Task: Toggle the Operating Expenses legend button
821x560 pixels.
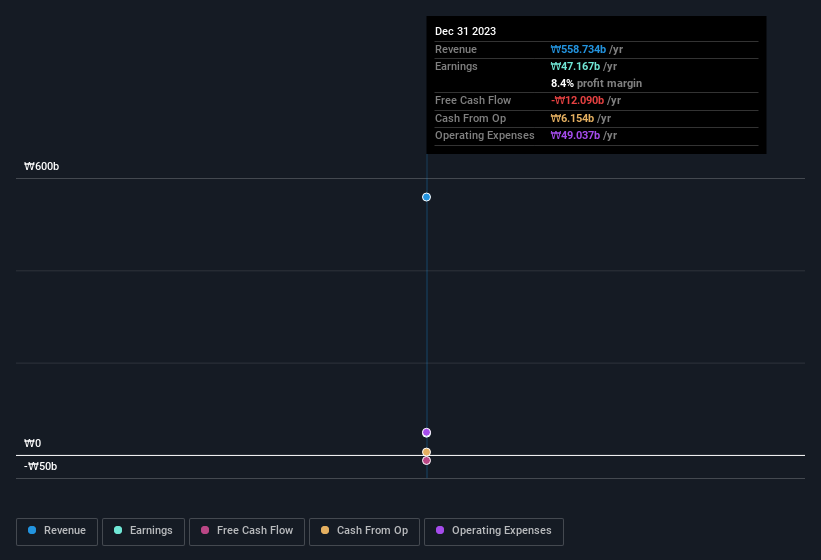Action: coord(494,532)
